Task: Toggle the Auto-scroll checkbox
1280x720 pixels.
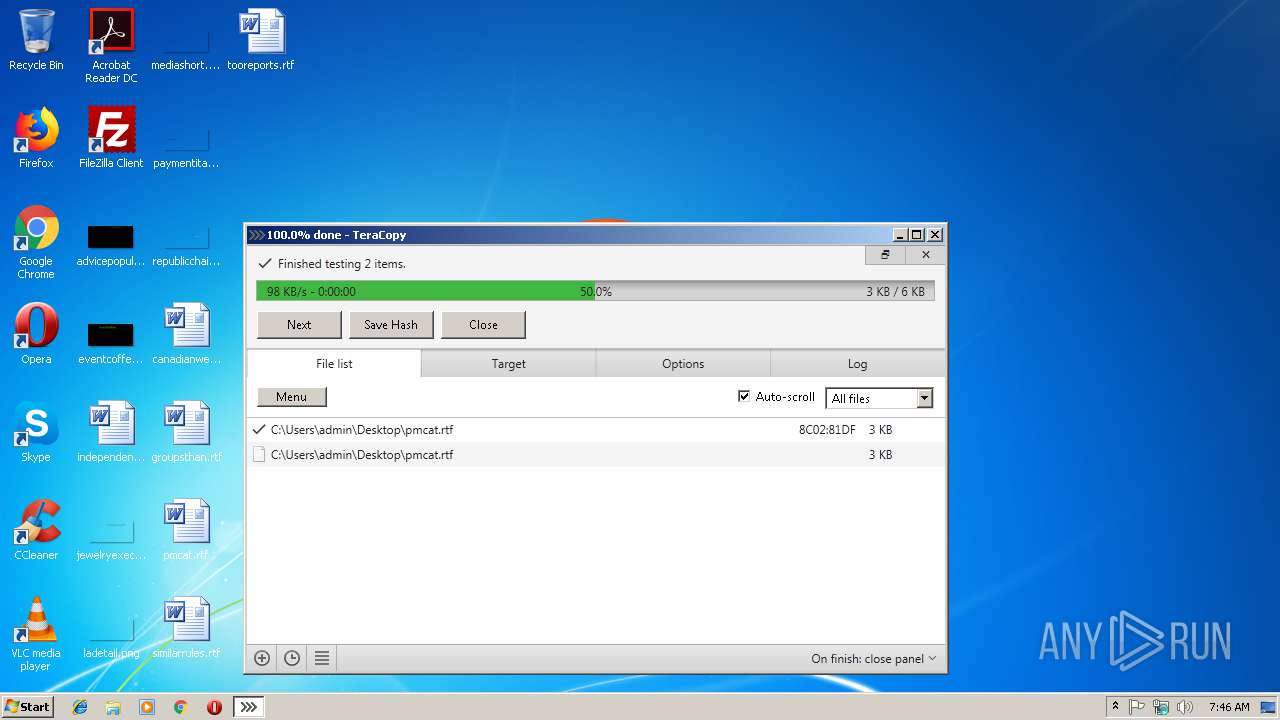Action: pos(744,396)
